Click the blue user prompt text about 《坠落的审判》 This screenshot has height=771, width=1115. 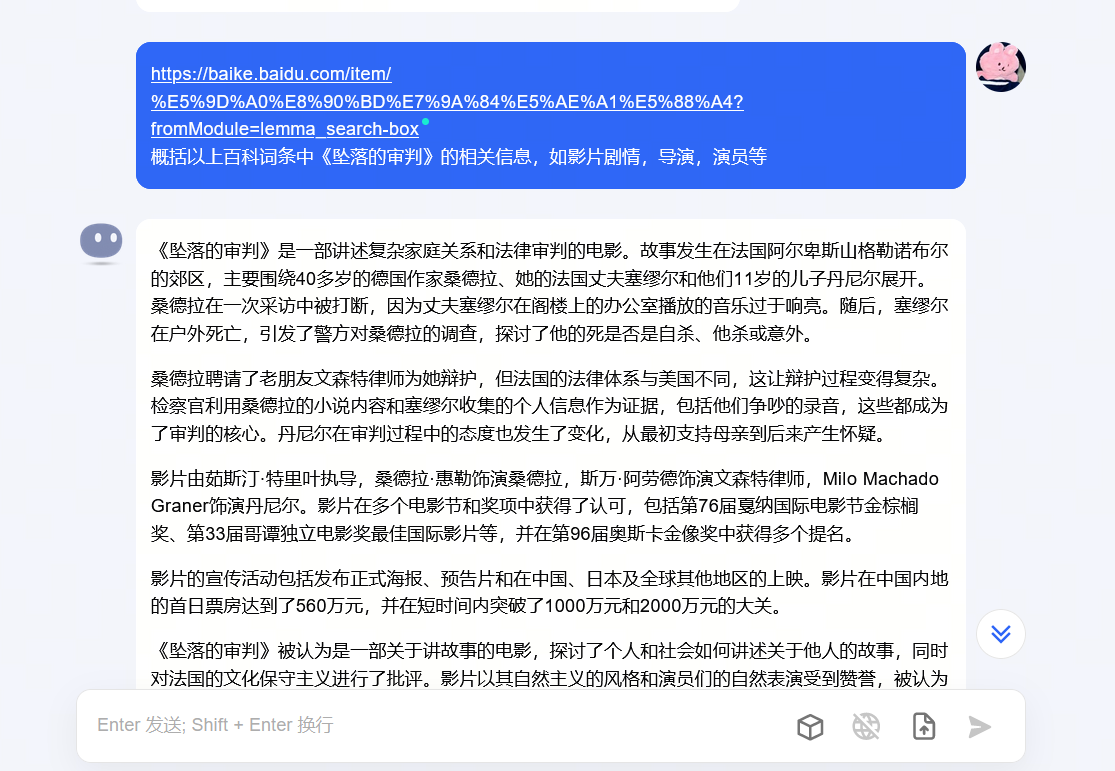[x=459, y=156]
